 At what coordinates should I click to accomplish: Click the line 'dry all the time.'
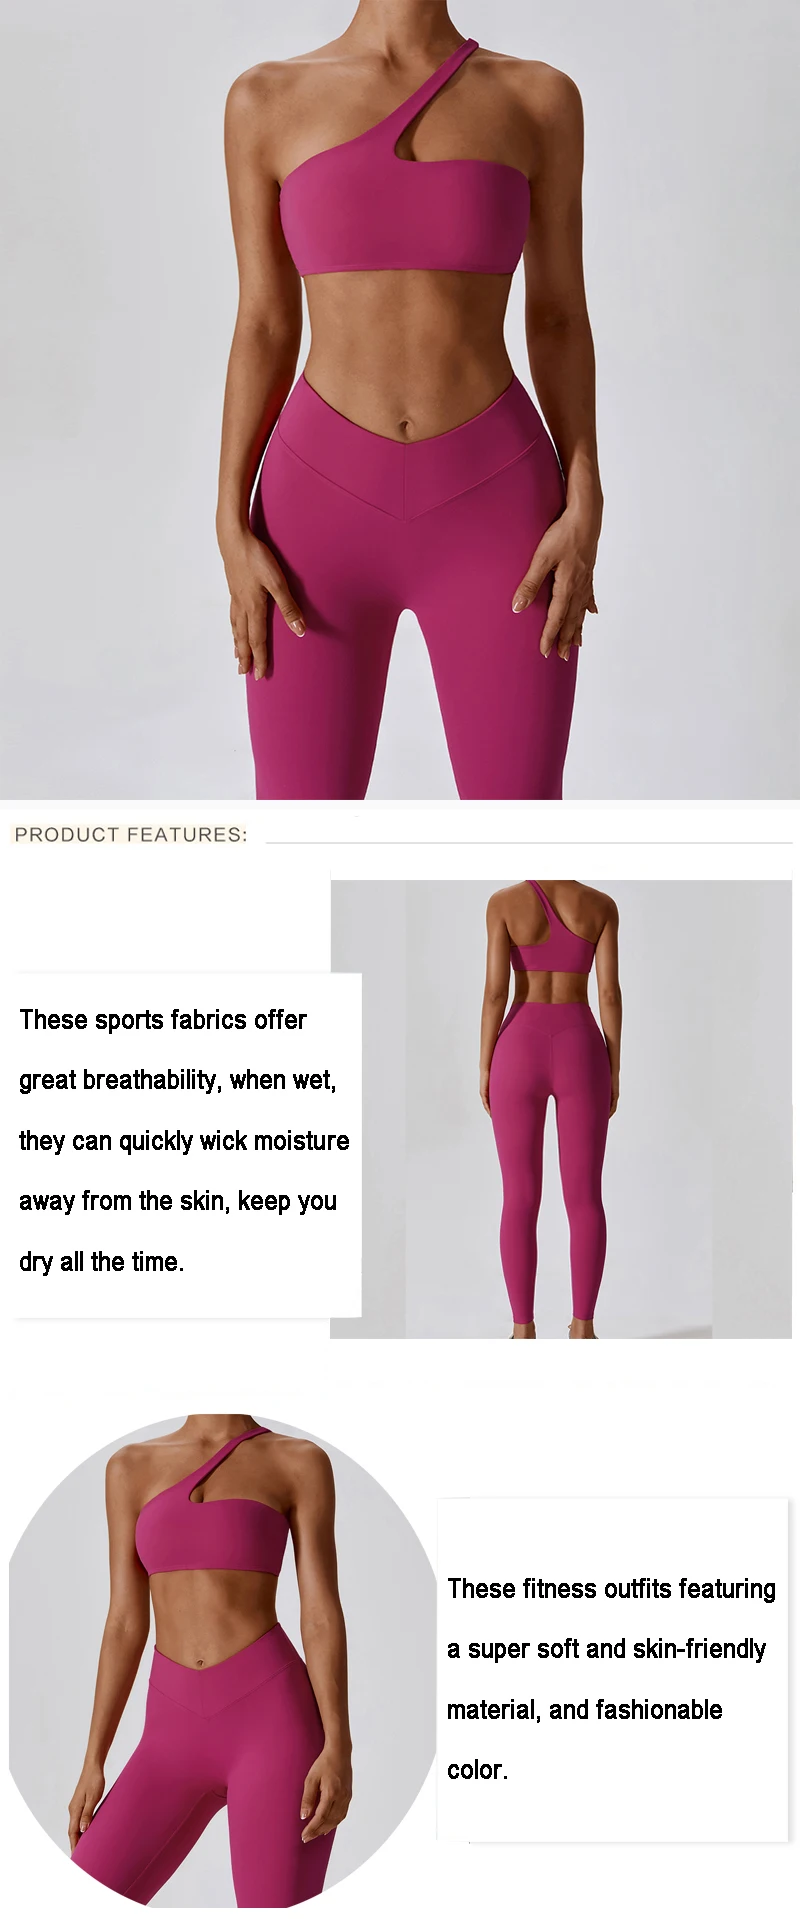(x=102, y=1262)
